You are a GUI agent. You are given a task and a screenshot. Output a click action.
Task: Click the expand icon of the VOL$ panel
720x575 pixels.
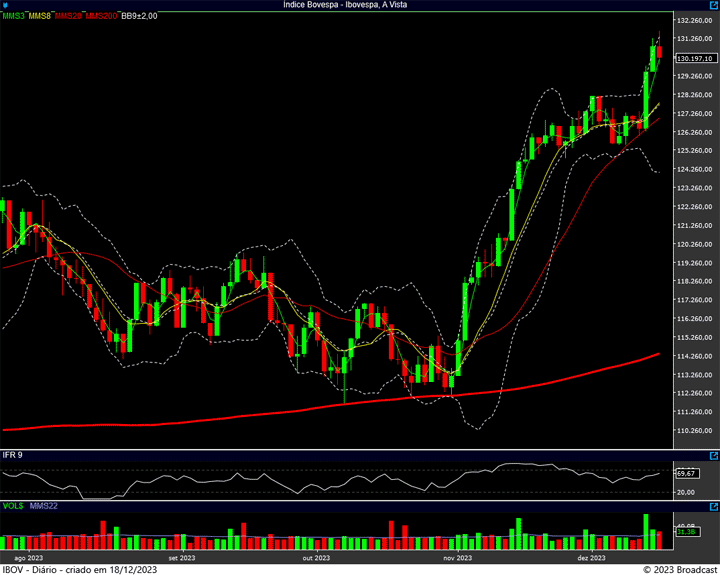pos(712,507)
